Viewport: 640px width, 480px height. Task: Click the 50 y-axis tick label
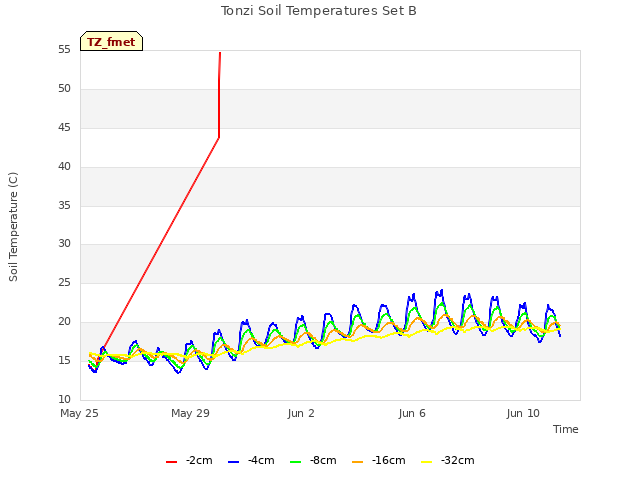click(x=64, y=89)
